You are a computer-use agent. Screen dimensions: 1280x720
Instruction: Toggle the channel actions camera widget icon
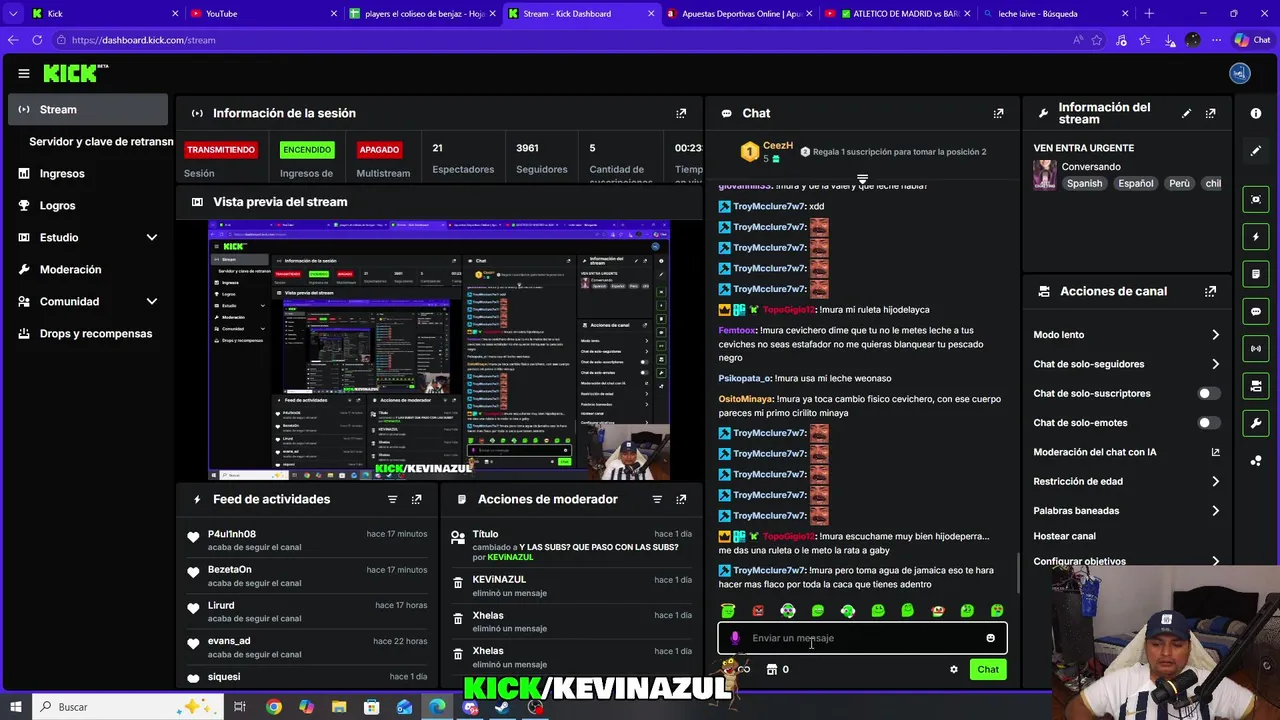click(x=1256, y=386)
